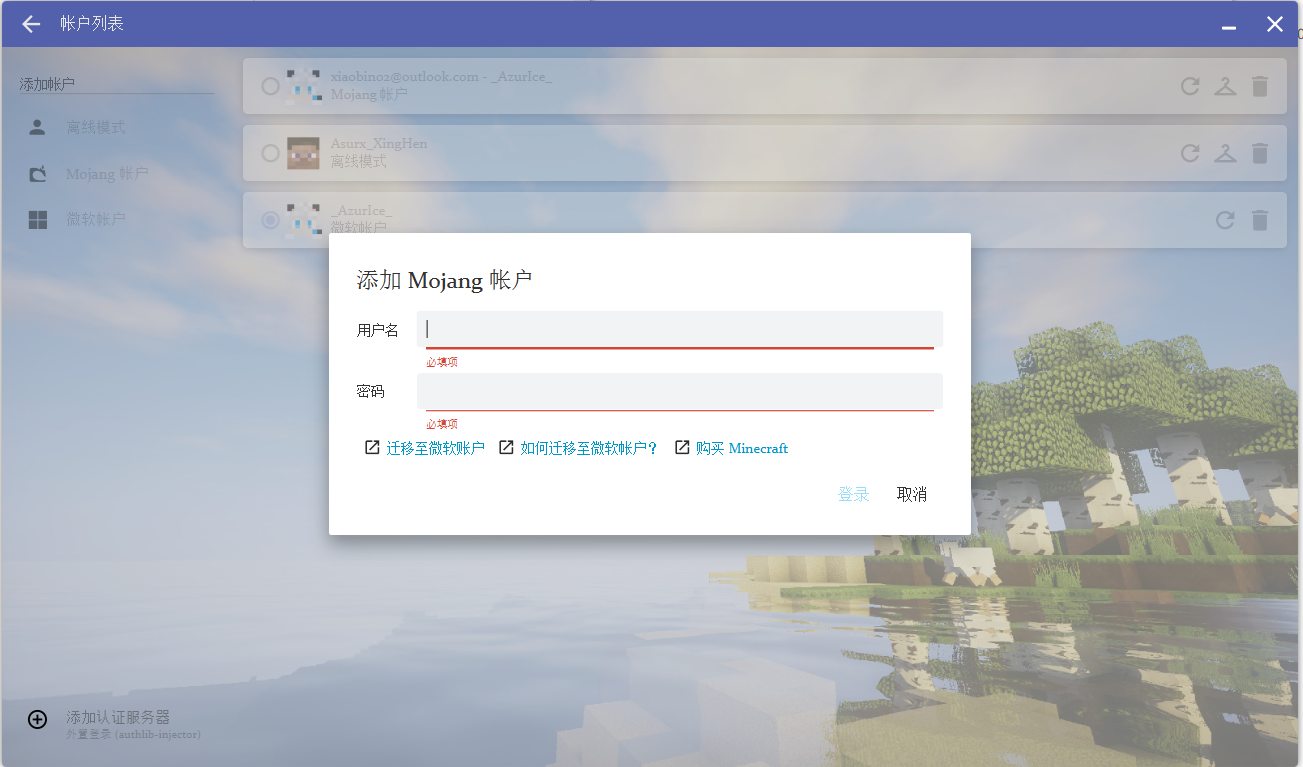Open the 迁移至微软账户 link
The image size is (1303, 767).
pos(434,448)
